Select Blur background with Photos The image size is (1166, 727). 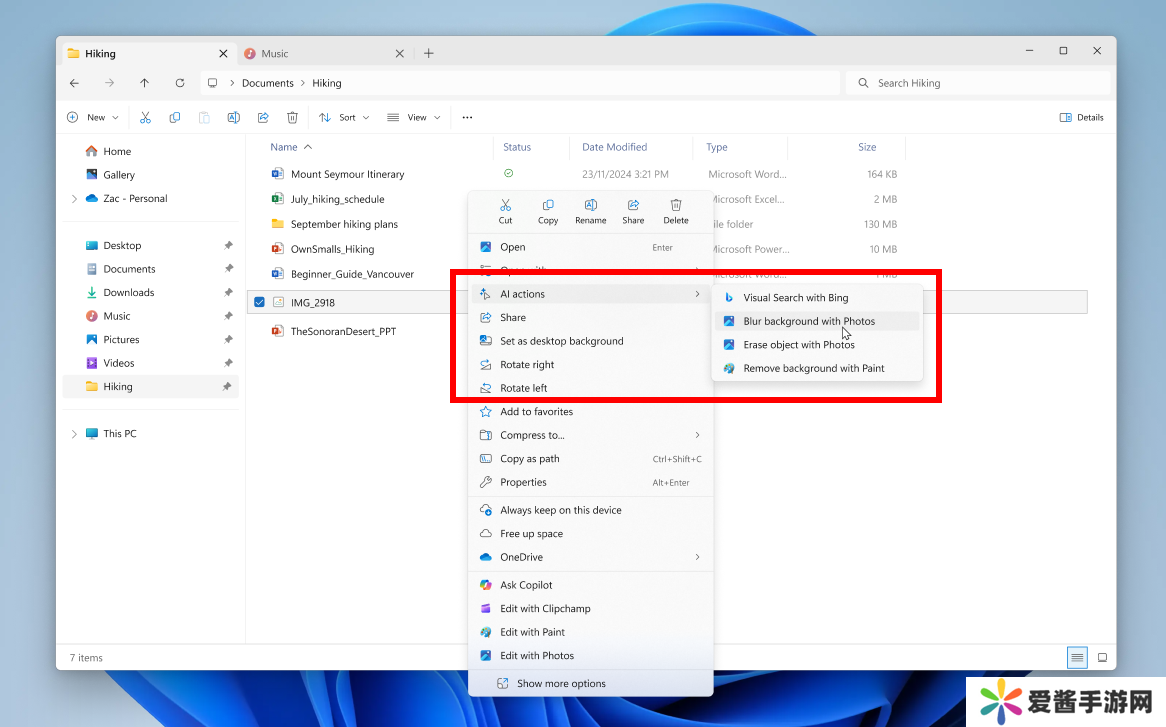point(809,321)
